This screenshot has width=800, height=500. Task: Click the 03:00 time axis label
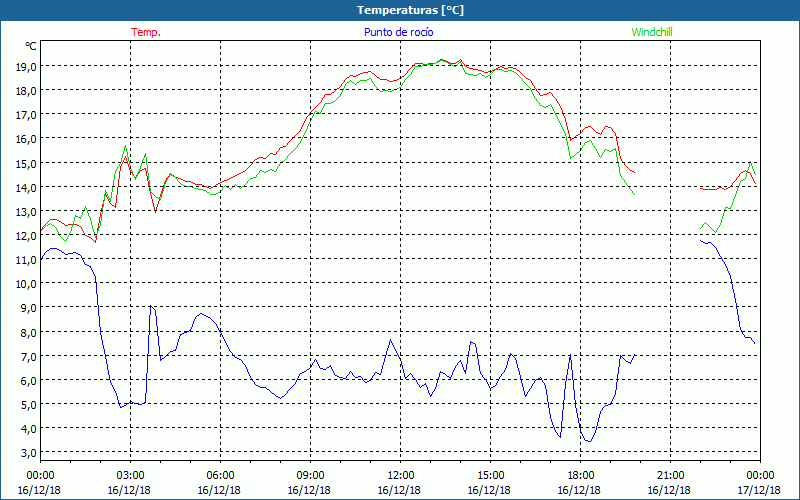coord(130,476)
